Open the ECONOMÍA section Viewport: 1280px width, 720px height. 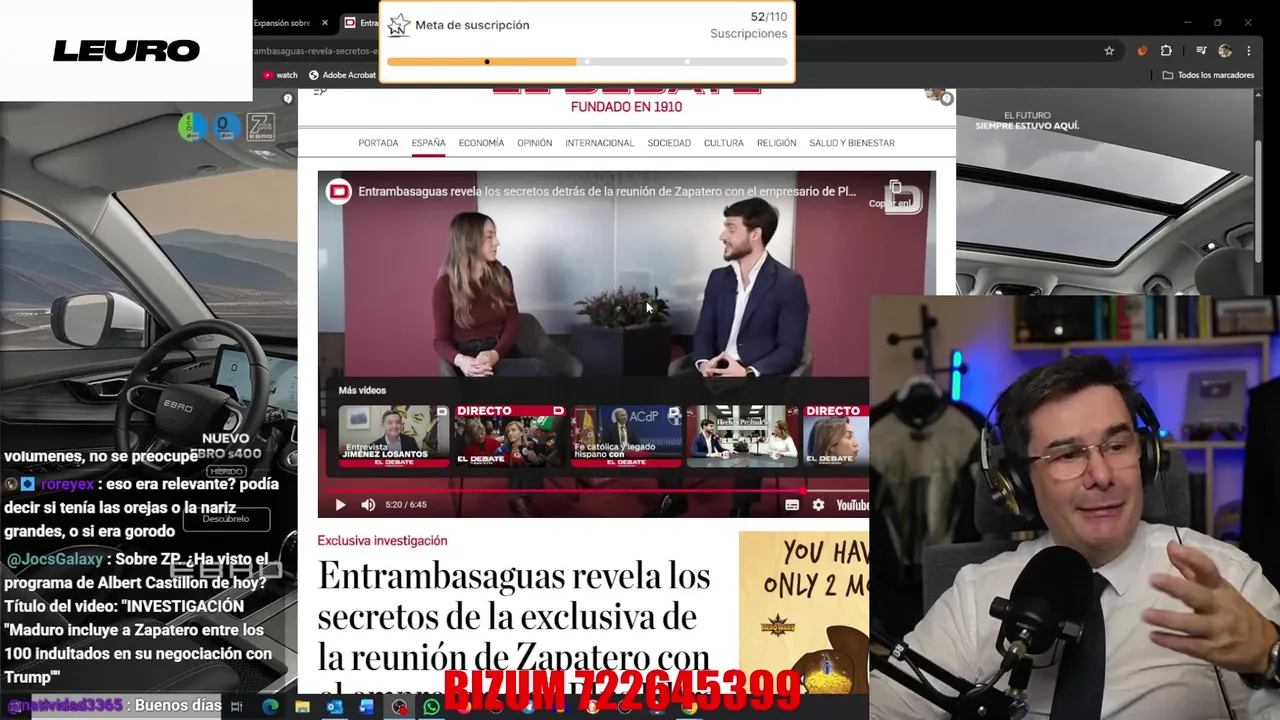point(481,143)
